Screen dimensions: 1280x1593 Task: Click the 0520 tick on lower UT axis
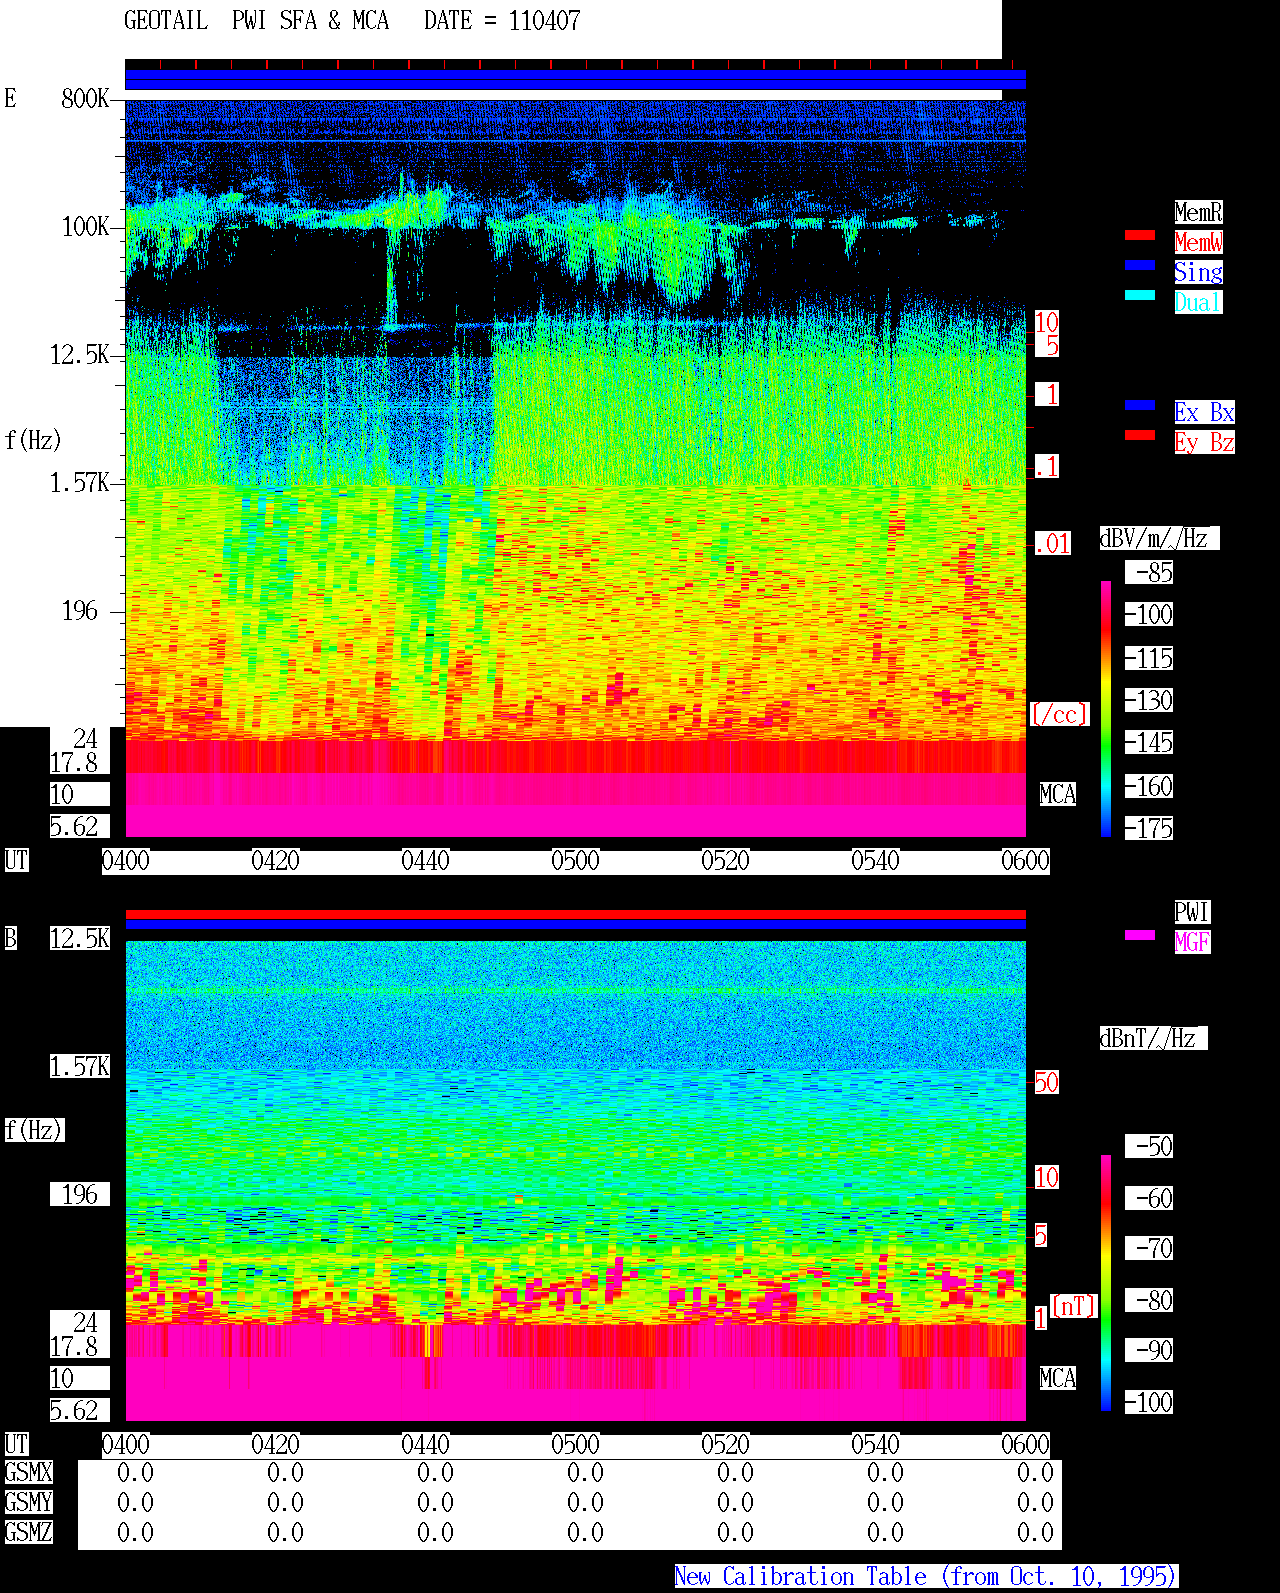click(725, 1445)
